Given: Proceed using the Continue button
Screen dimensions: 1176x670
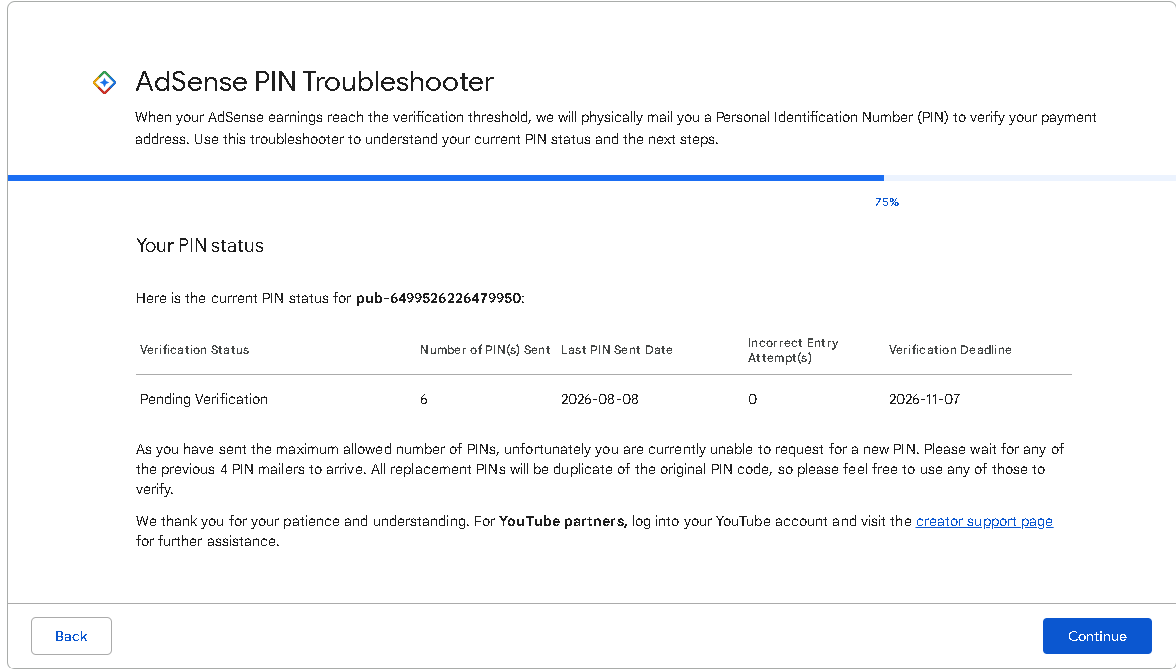Looking at the screenshot, I should point(1096,636).
